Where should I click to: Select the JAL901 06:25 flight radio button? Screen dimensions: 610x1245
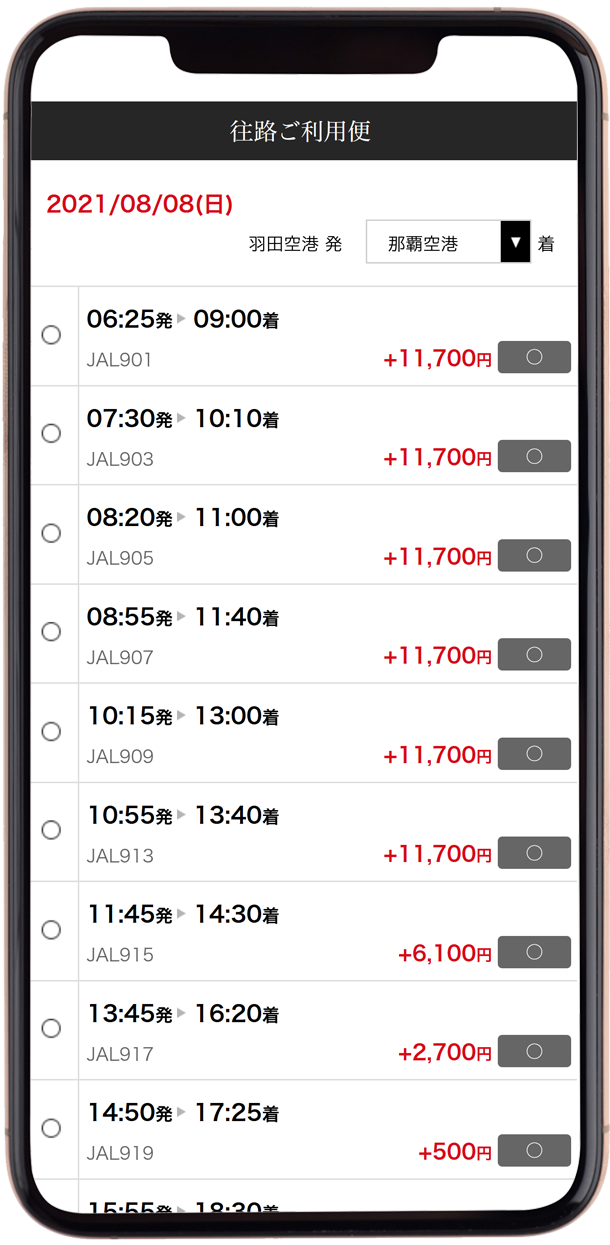[x=51, y=335]
